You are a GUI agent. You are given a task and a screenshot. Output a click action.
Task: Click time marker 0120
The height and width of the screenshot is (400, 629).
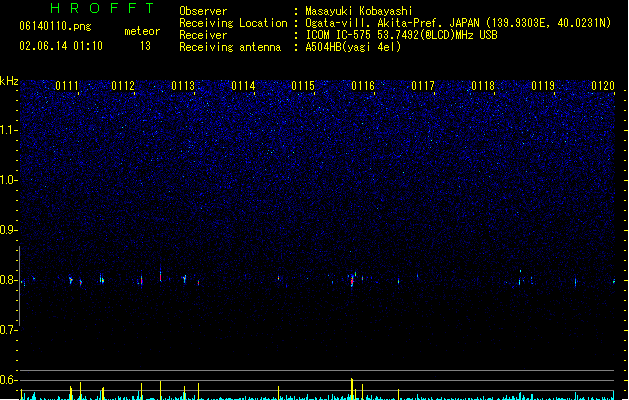(x=603, y=86)
